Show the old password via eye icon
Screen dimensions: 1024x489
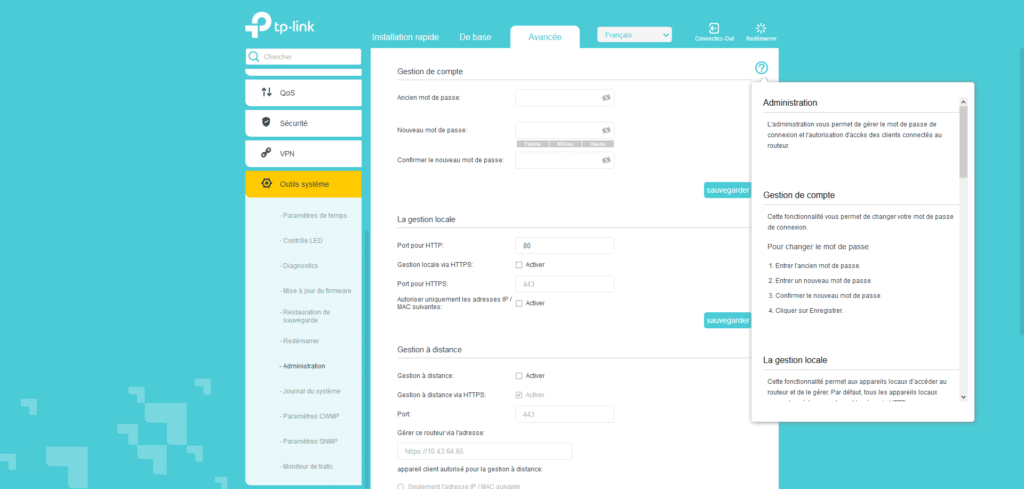click(x=605, y=98)
